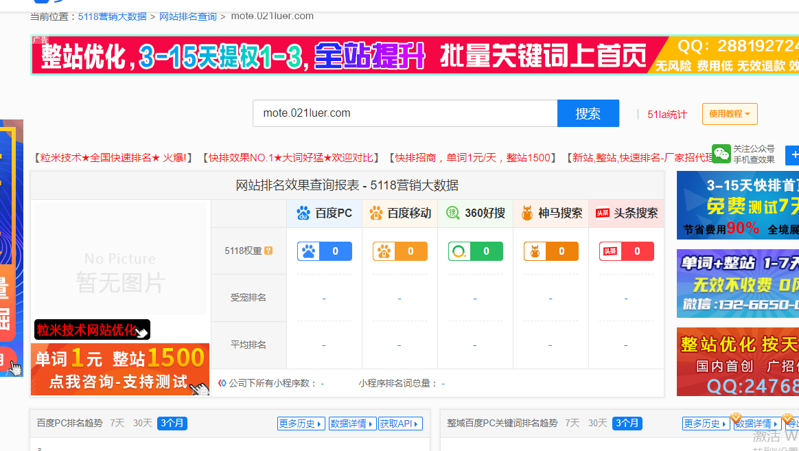Screen dimensions: 799x451
Task: Open 新站,整站,快速排名 ad link
Action: [640, 158]
